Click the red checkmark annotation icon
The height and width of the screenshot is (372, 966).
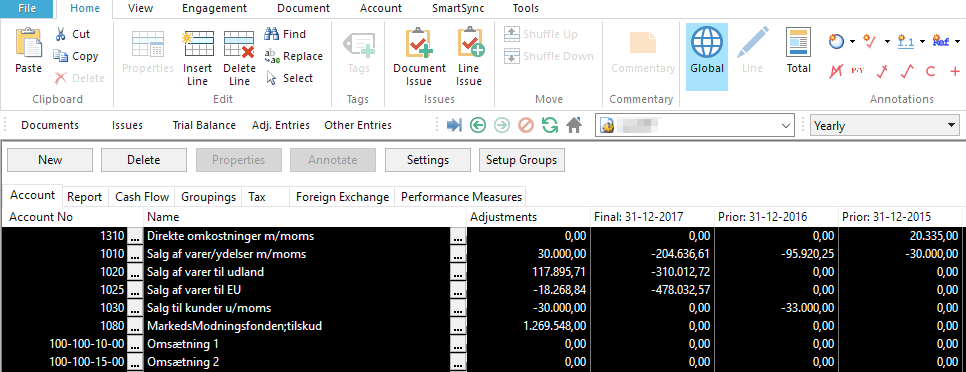870,41
